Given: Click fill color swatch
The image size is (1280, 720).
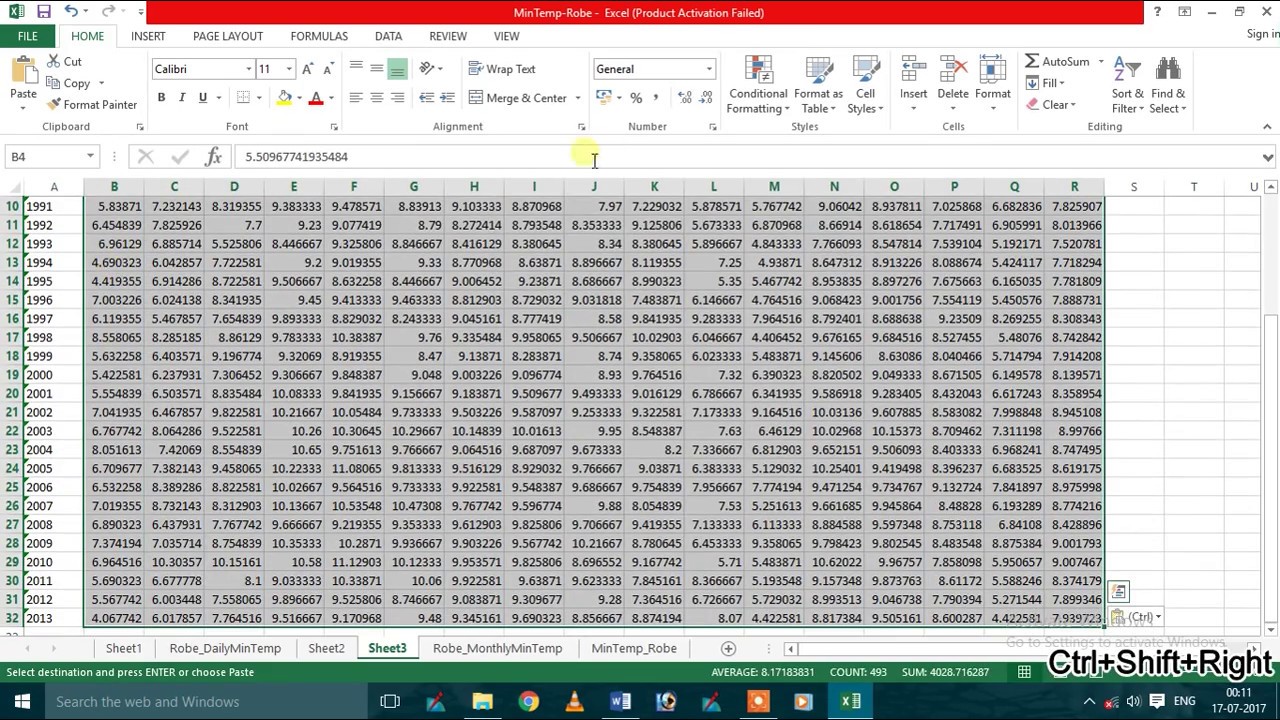Looking at the screenshot, I should coord(284,98).
